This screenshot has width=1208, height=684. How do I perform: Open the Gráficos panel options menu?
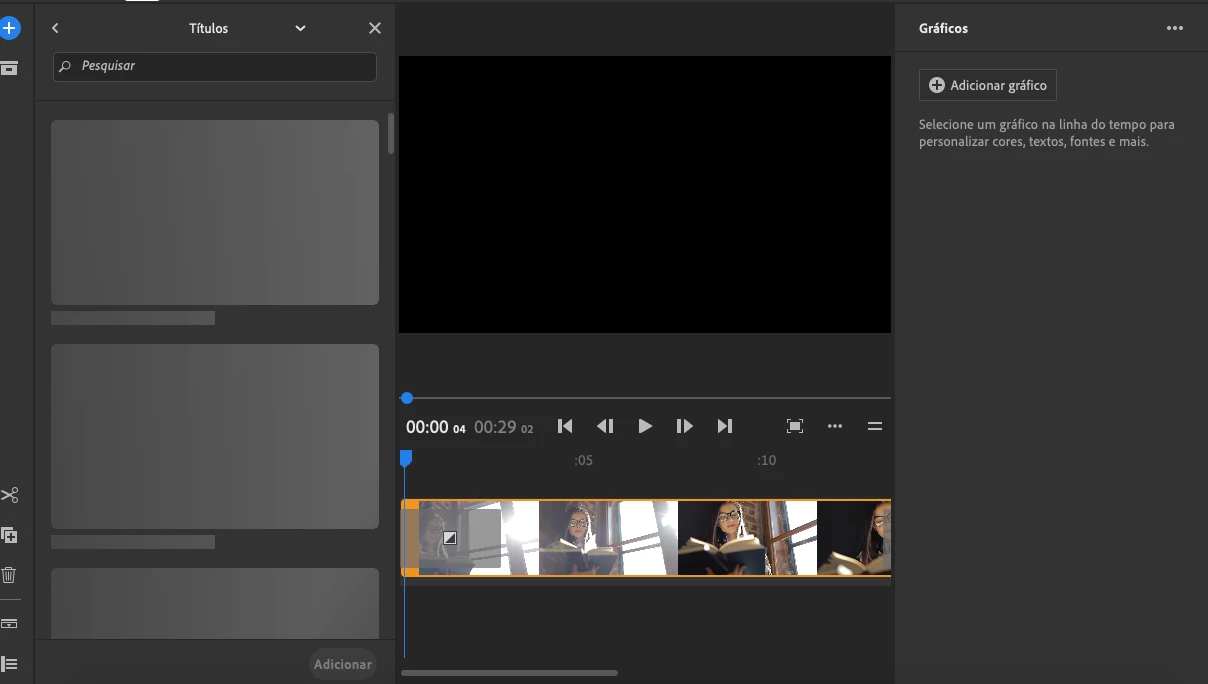tap(1175, 28)
